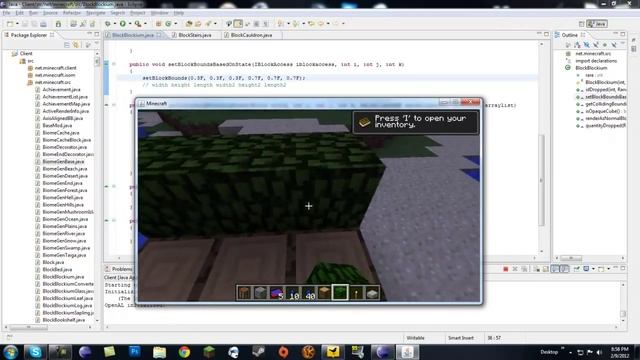The width and height of the screenshot is (640, 360).
Task: Select Achievement.java in Package Explorer
Action: click(61, 89)
